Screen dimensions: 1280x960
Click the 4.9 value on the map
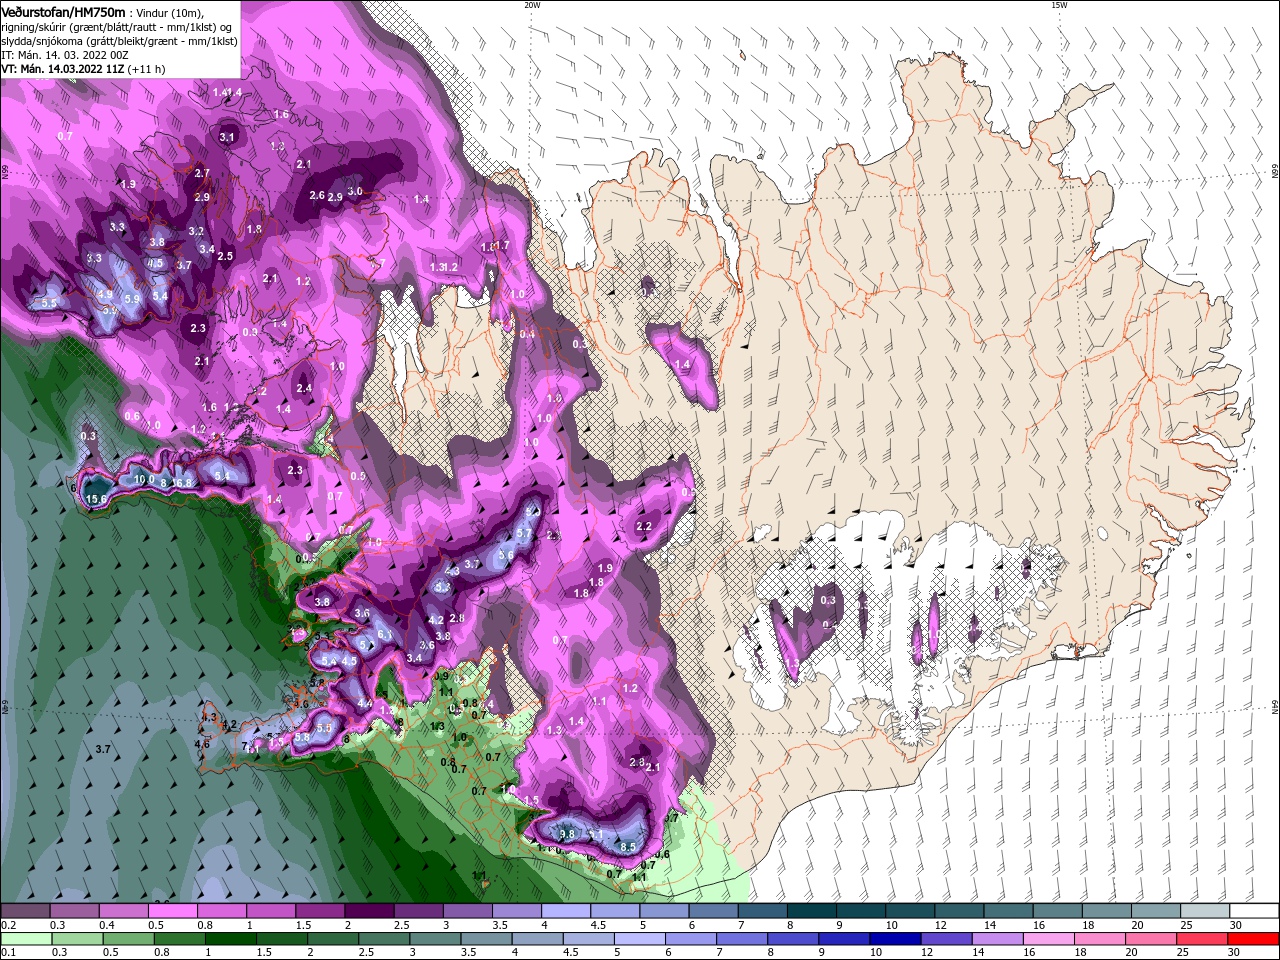(105, 295)
